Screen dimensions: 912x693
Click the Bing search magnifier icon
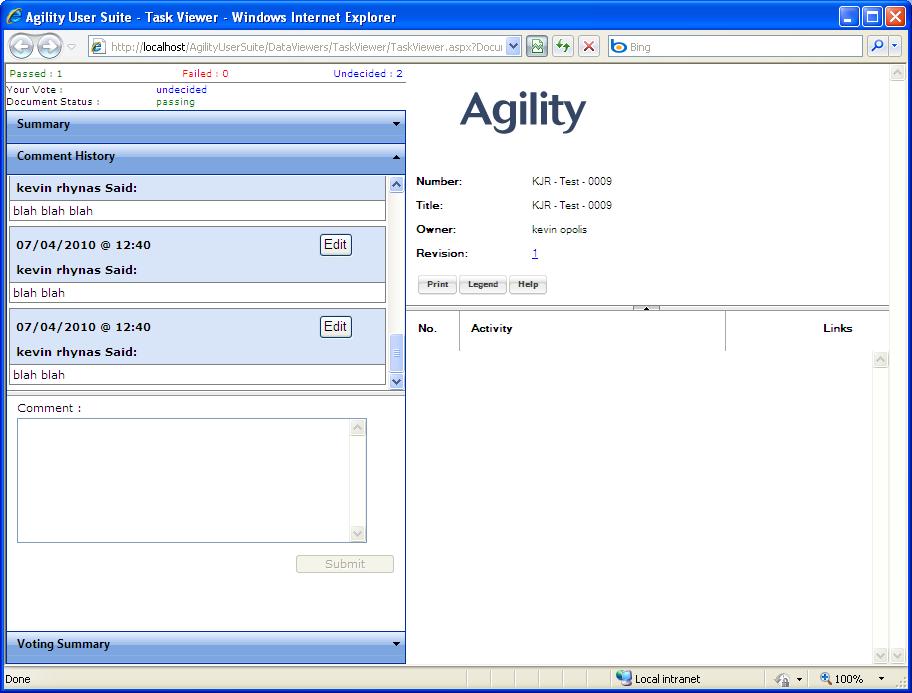pyautogui.click(x=877, y=46)
